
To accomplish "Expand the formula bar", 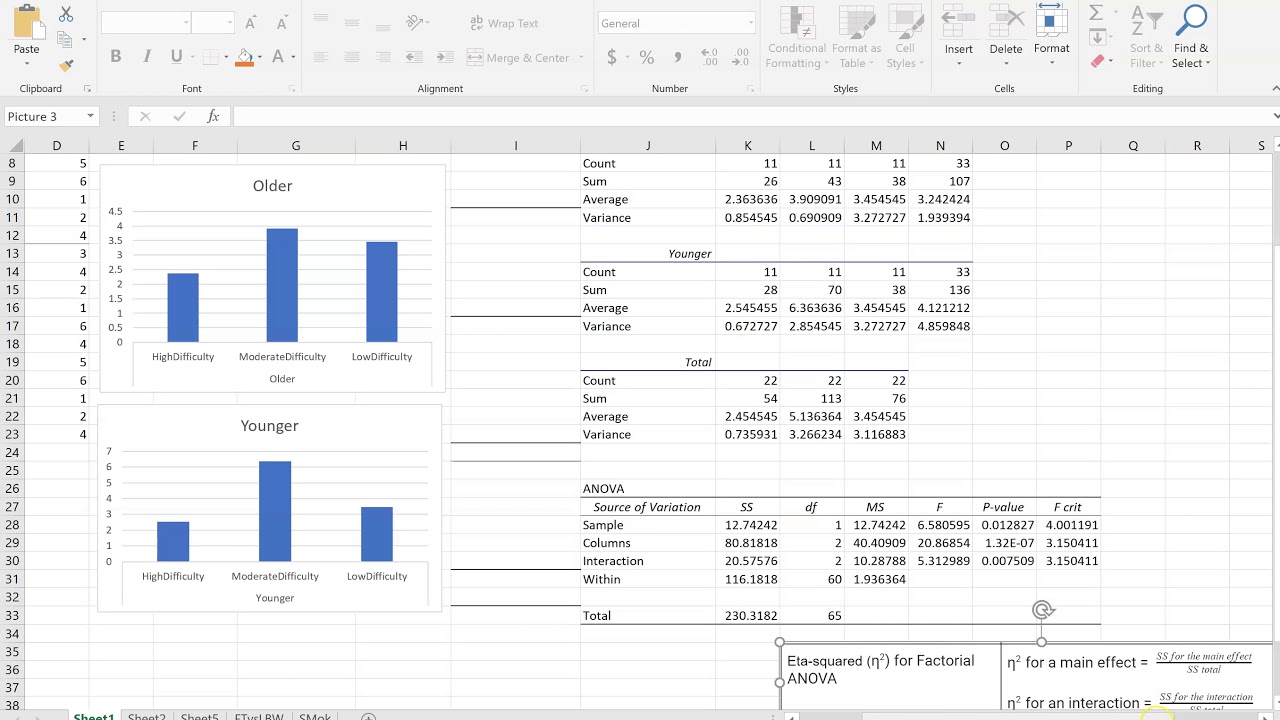I will 1275,116.
